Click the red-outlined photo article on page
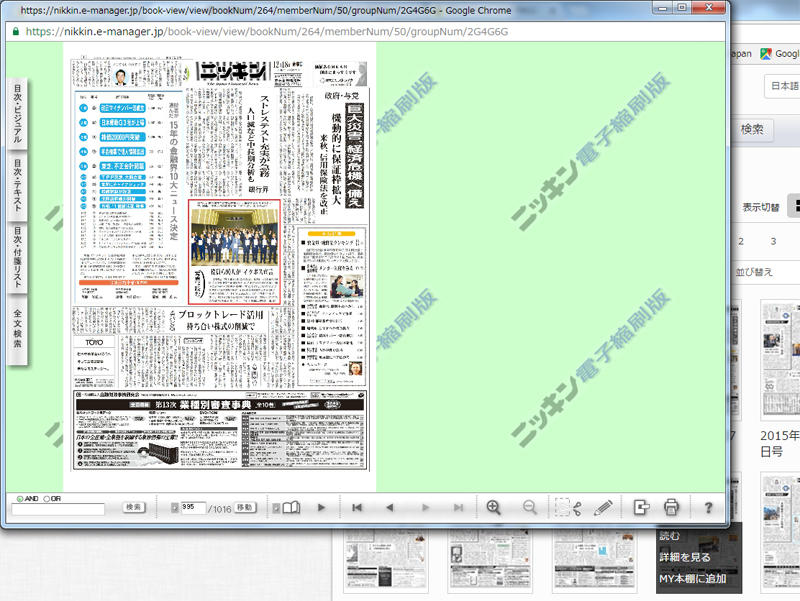The height and width of the screenshot is (601, 800). [x=235, y=252]
